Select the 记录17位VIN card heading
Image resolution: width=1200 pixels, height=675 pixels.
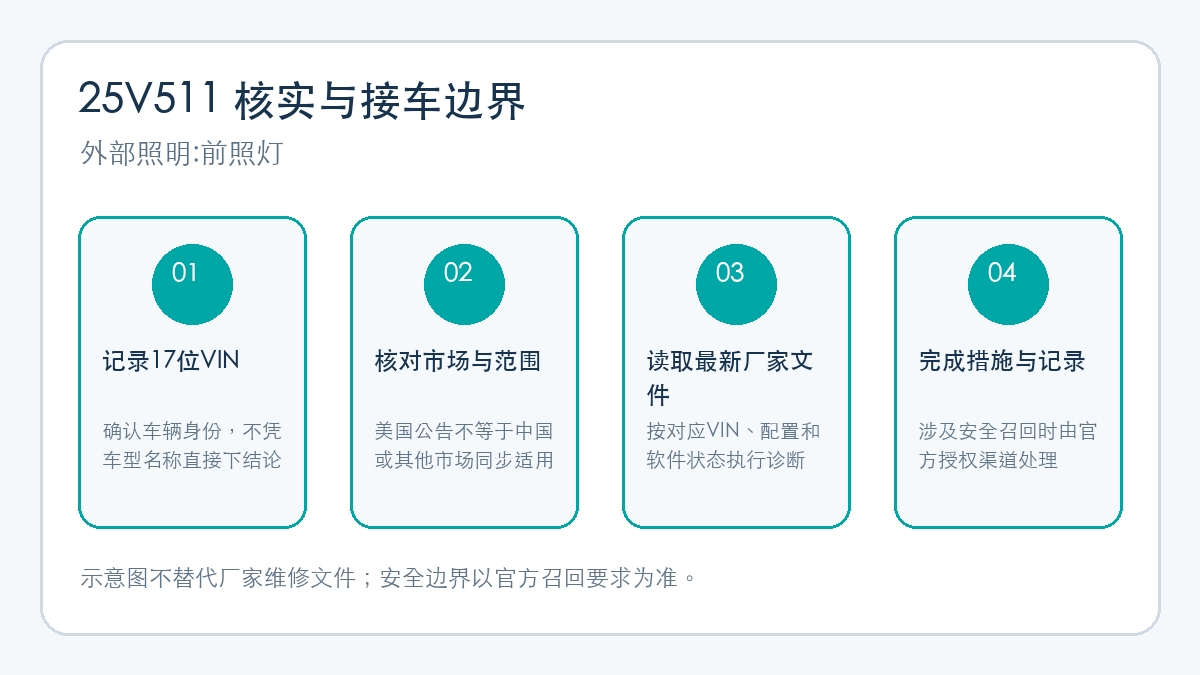click(171, 361)
